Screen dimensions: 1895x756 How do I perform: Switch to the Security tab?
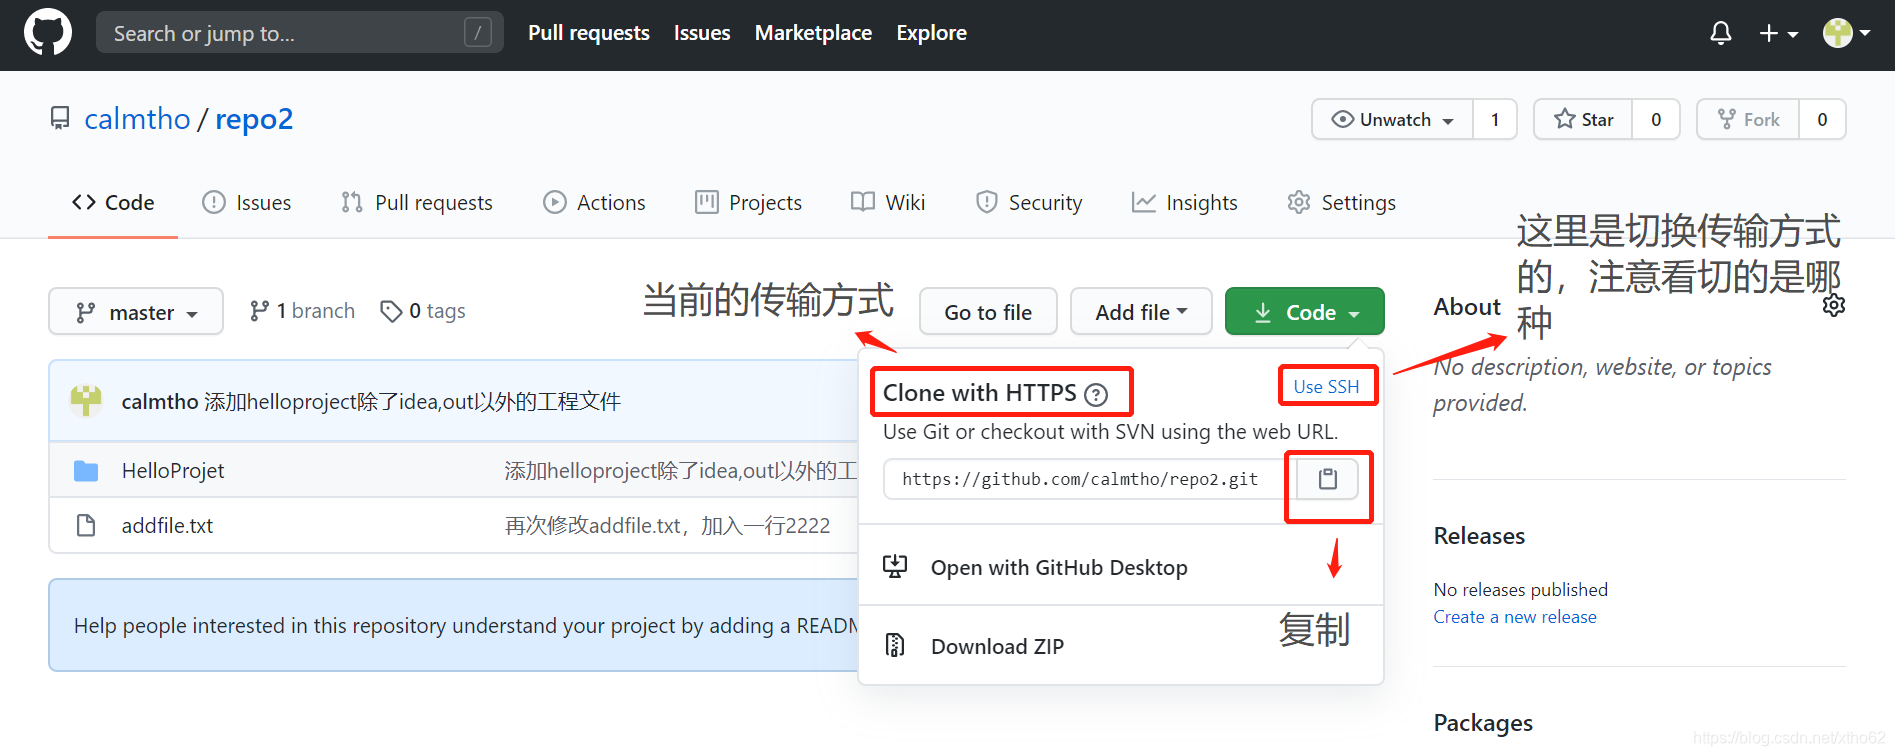tap(1029, 203)
